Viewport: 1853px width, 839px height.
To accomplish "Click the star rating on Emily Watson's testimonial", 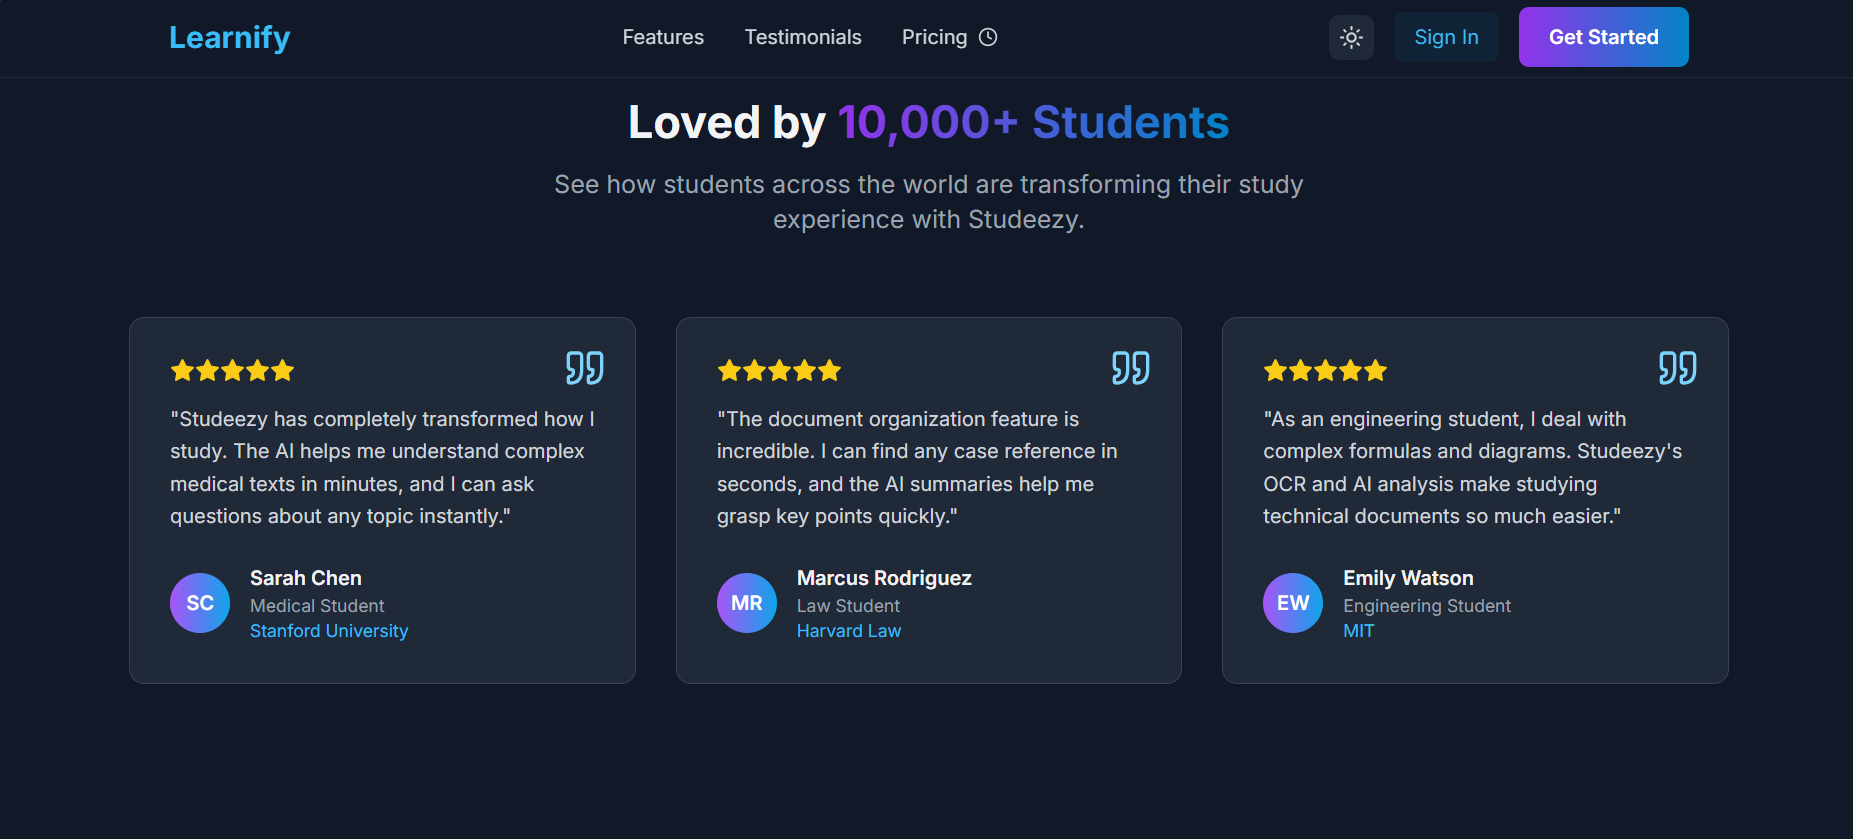I will pyautogui.click(x=1325, y=371).
